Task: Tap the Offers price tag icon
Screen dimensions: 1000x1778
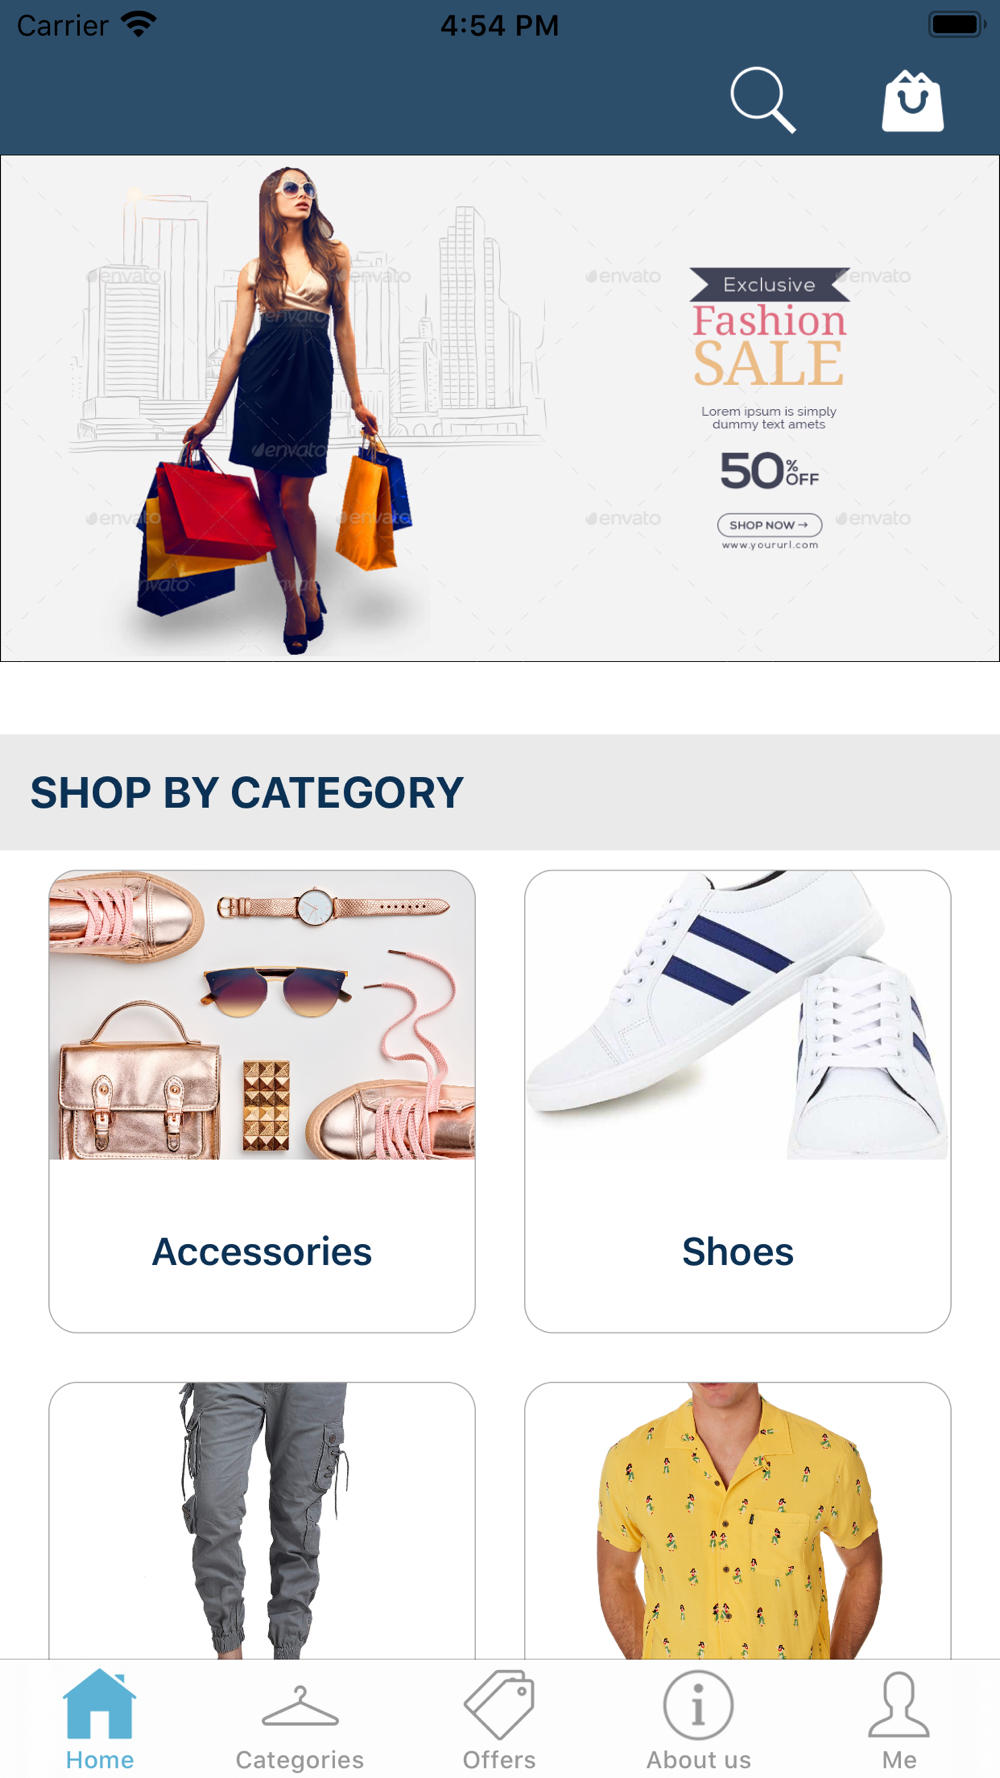Action: [499, 1704]
